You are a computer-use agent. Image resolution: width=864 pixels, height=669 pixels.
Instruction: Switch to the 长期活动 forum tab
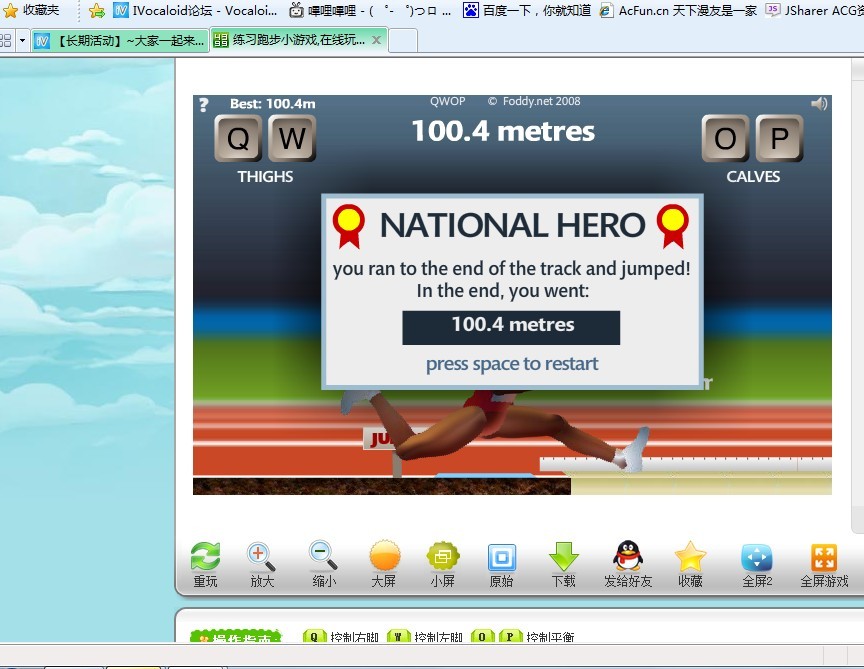tap(120, 40)
